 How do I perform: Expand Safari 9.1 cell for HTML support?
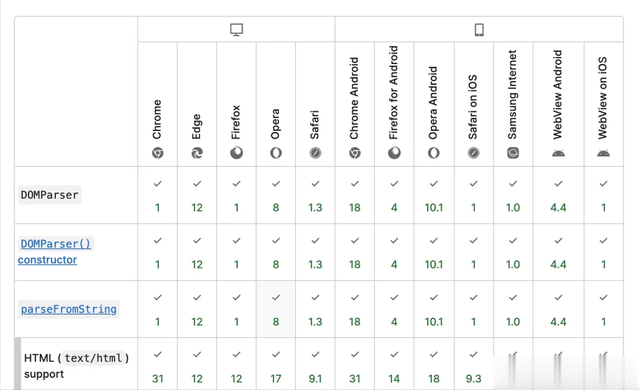[315, 364]
